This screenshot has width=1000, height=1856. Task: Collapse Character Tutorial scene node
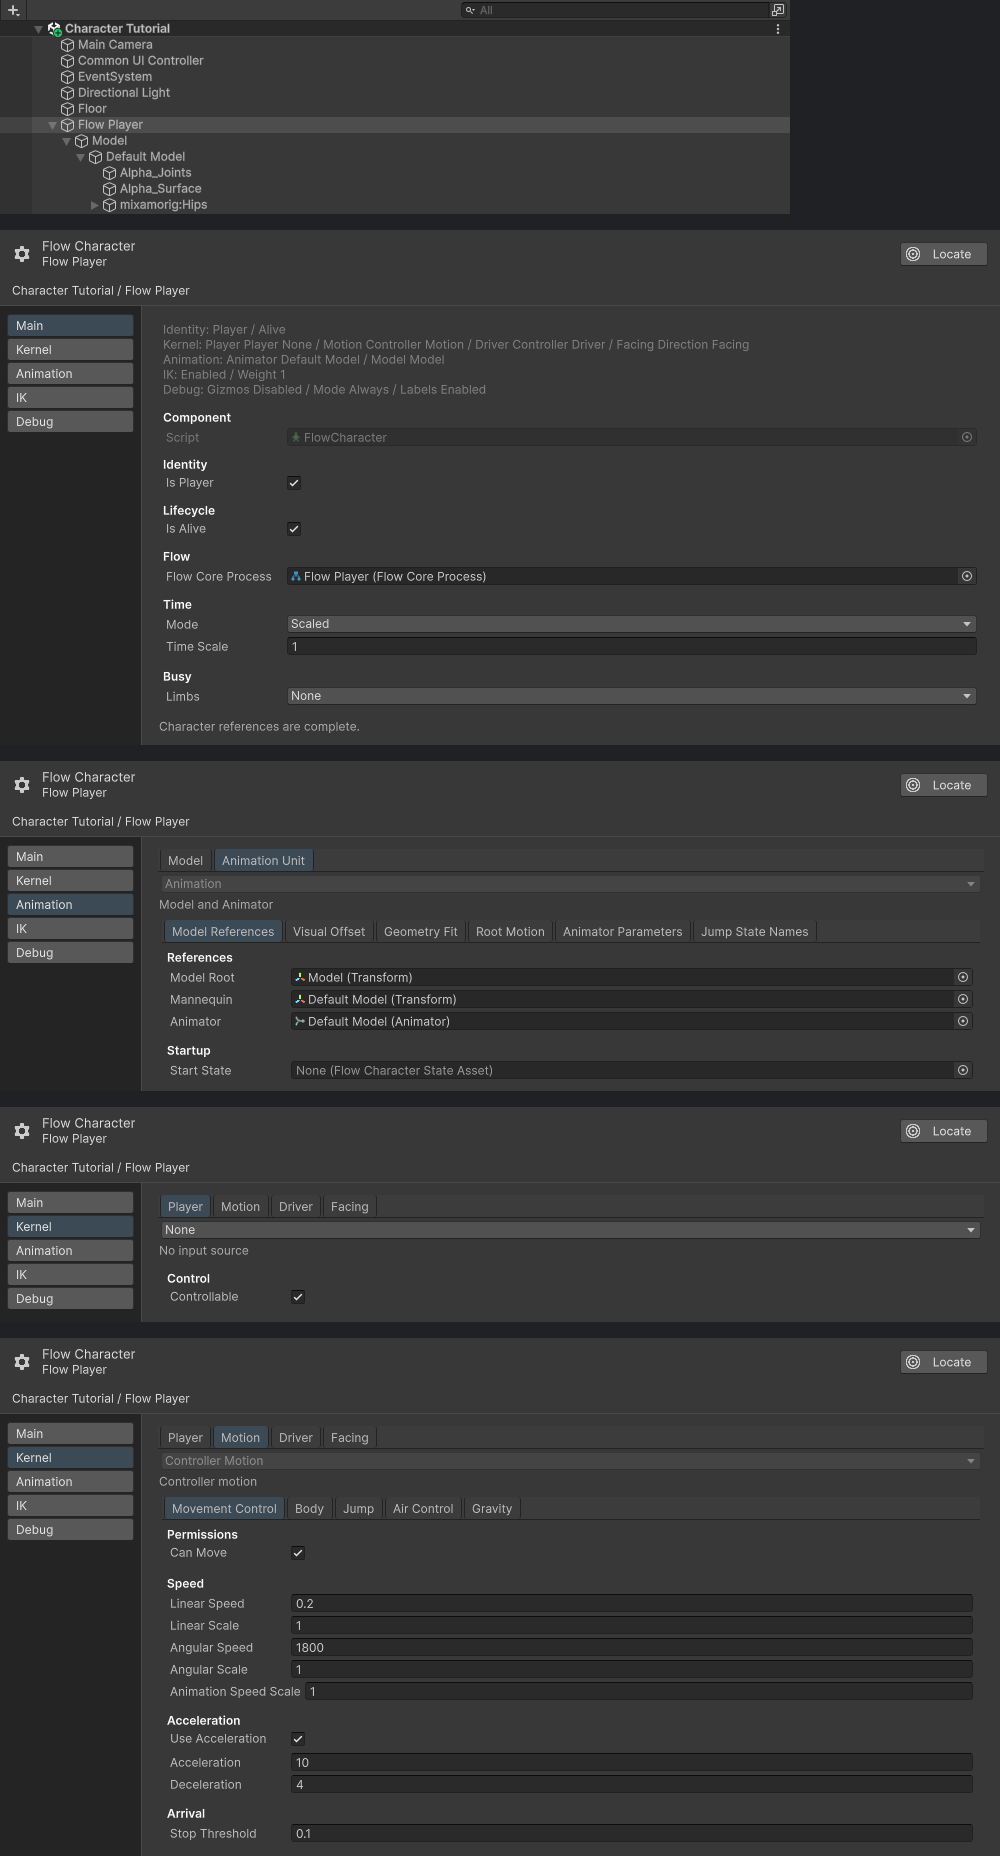(39, 29)
